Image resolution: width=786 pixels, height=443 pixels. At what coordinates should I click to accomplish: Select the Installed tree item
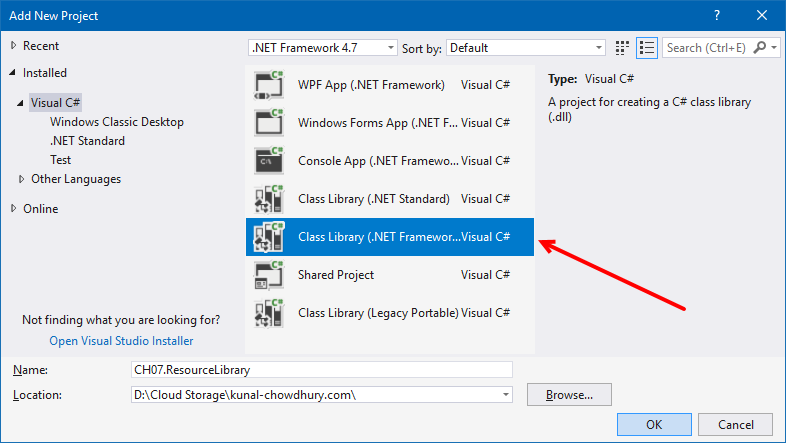[x=45, y=73]
